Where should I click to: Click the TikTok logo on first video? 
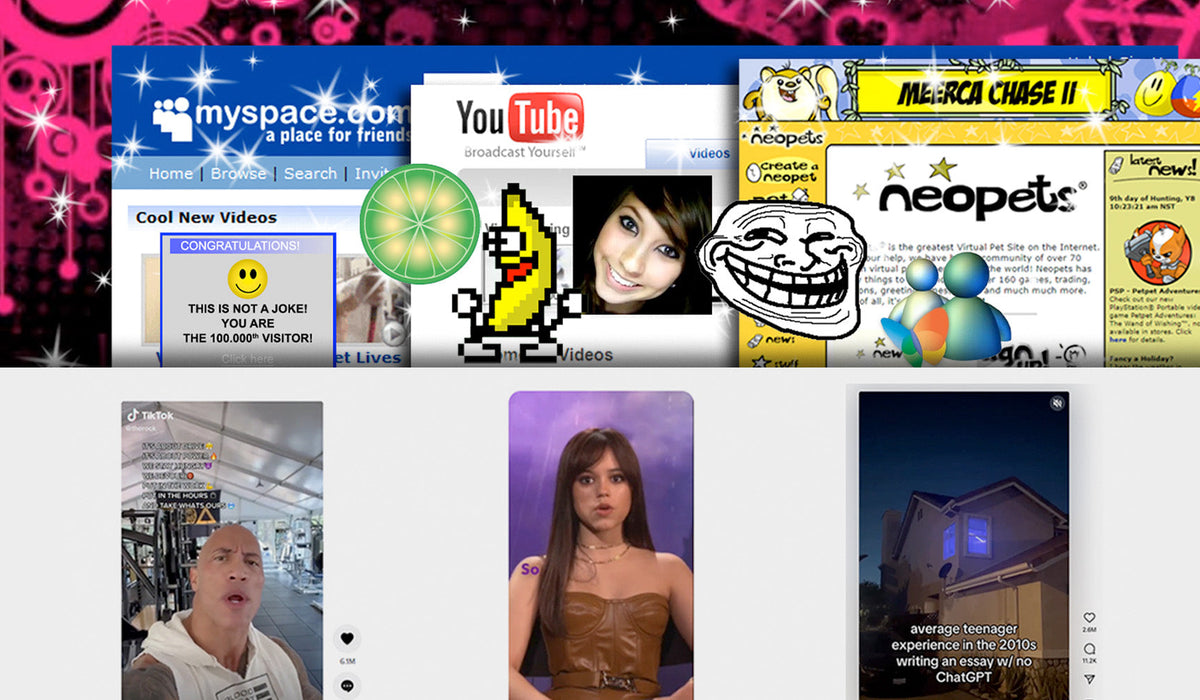point(151,415)
